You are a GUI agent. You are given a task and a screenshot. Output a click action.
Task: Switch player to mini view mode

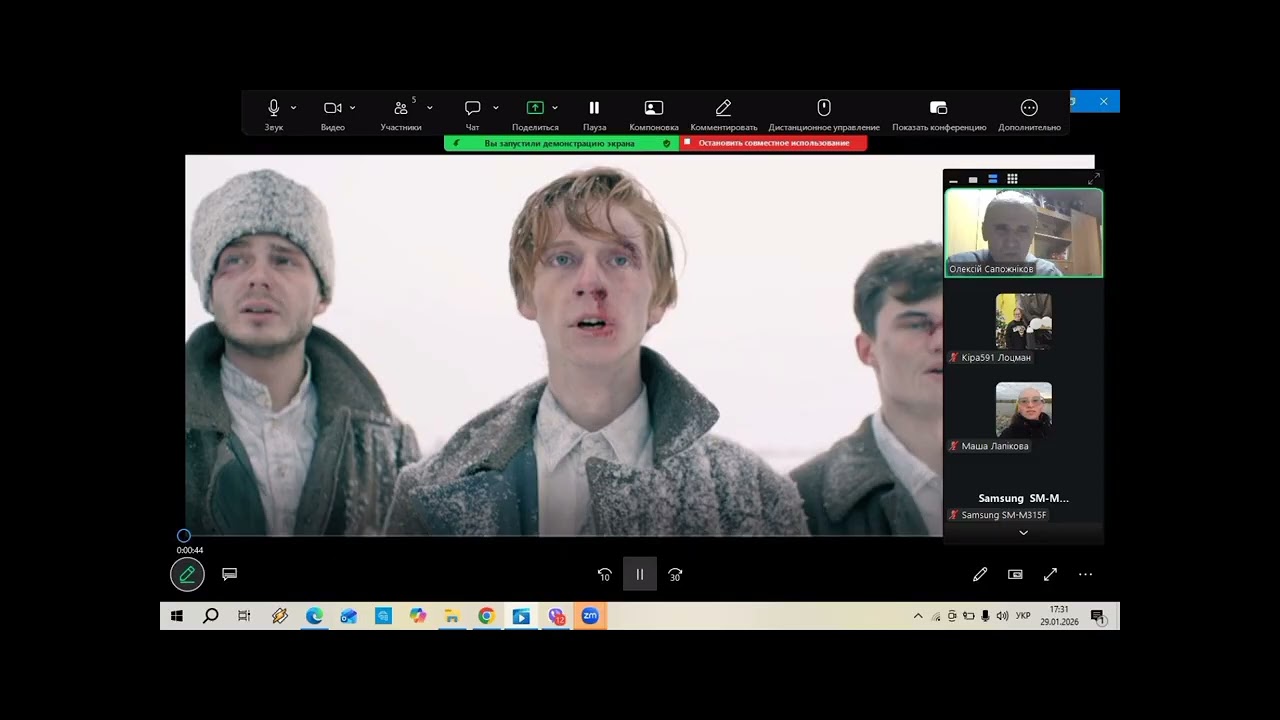[1015, 574]
